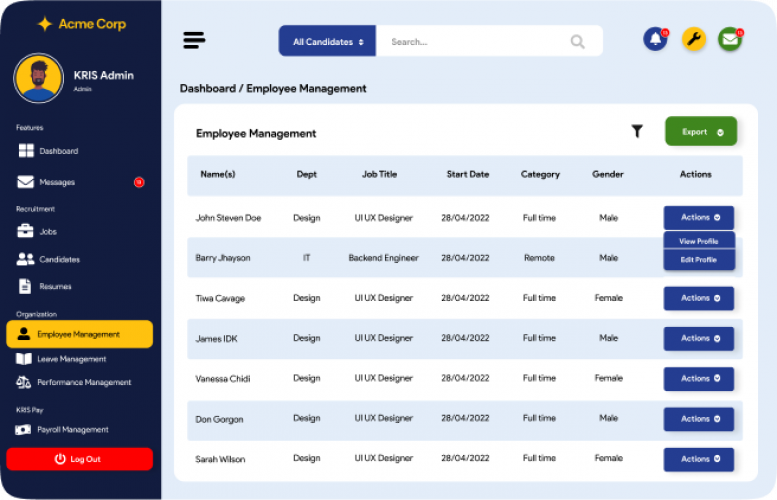Select Edit Profile from the actions menu
777x500 pixels.
point(699,260)
